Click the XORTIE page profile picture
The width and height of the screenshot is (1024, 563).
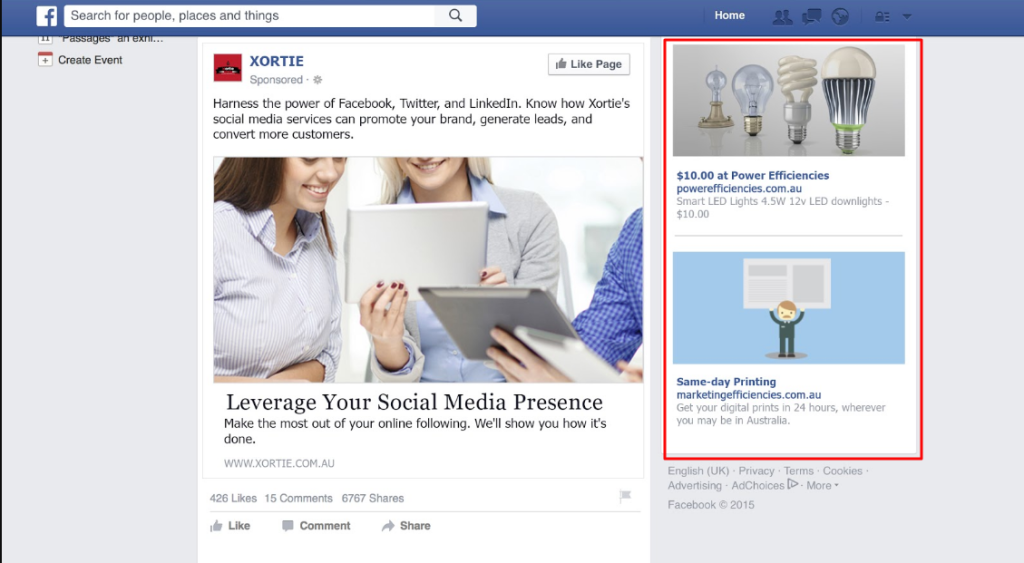[227, 68]
